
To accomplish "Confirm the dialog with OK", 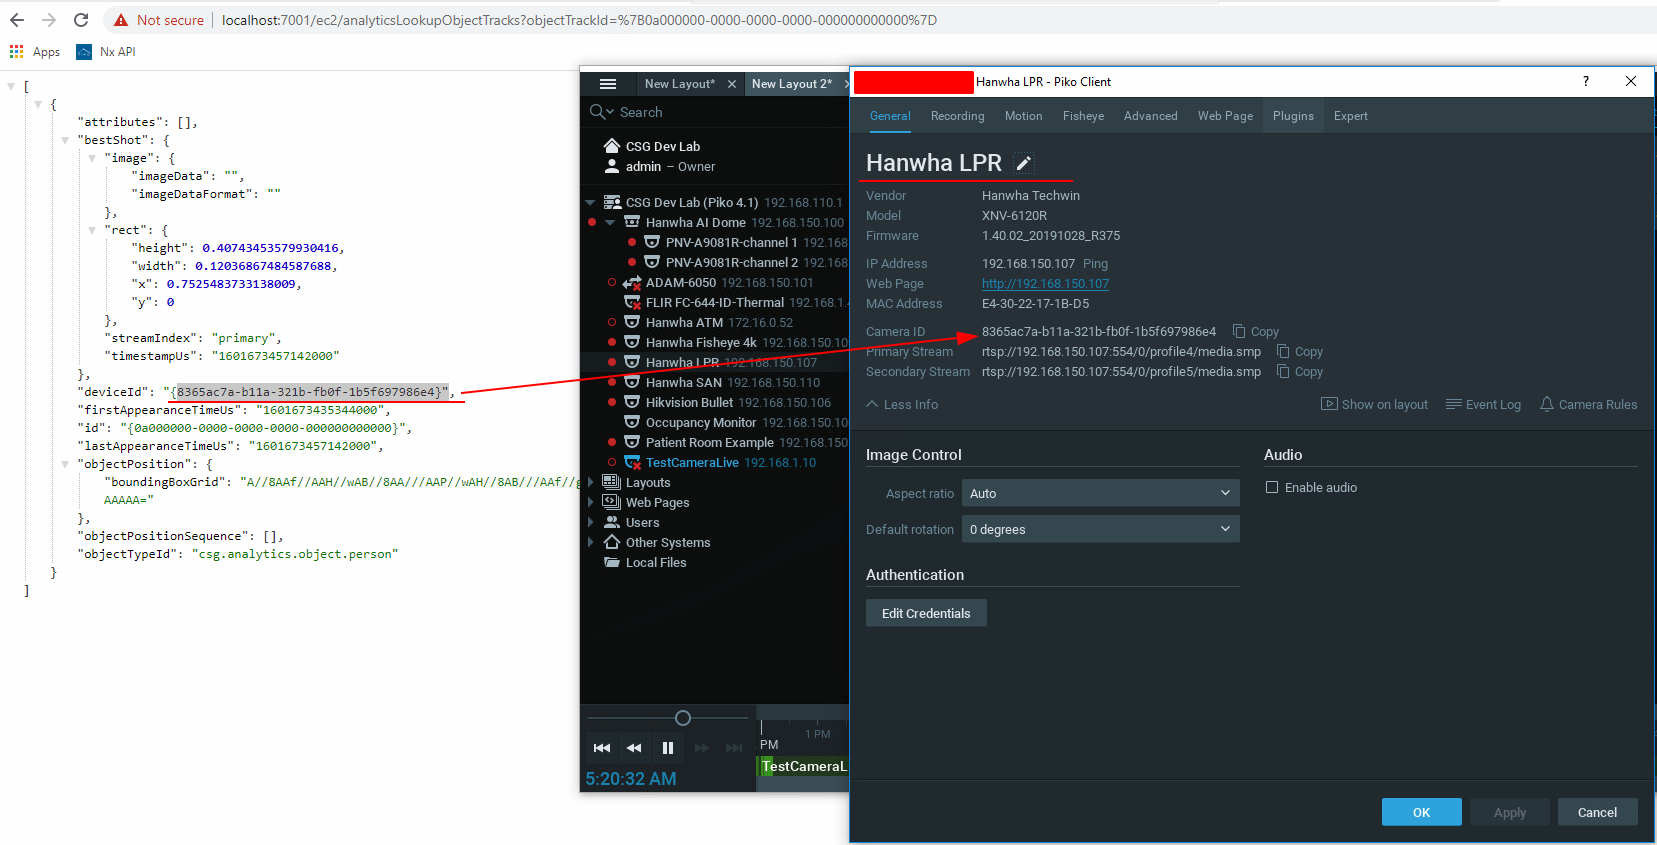I will (x=1421, y=812).
